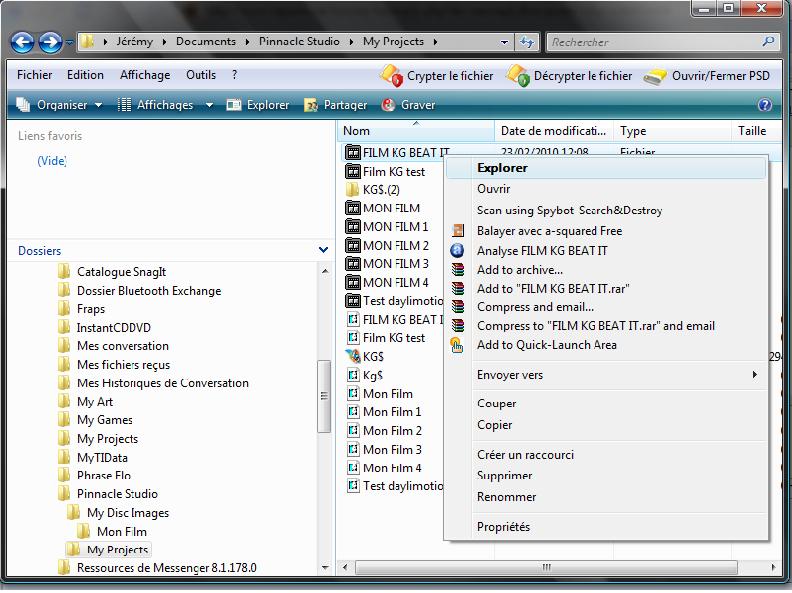
Task: Click the arrow after Documents in address bar
Action: click(248, 42)
